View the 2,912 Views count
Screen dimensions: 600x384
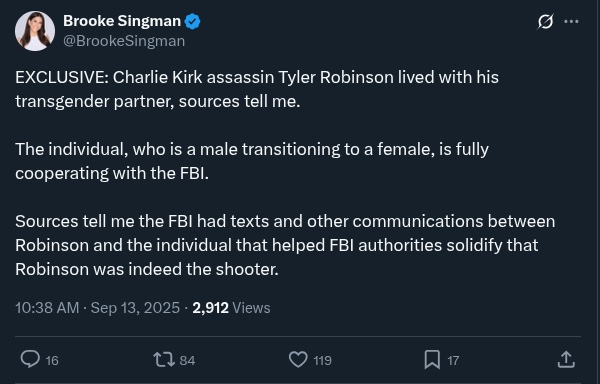tap(231, 308)
